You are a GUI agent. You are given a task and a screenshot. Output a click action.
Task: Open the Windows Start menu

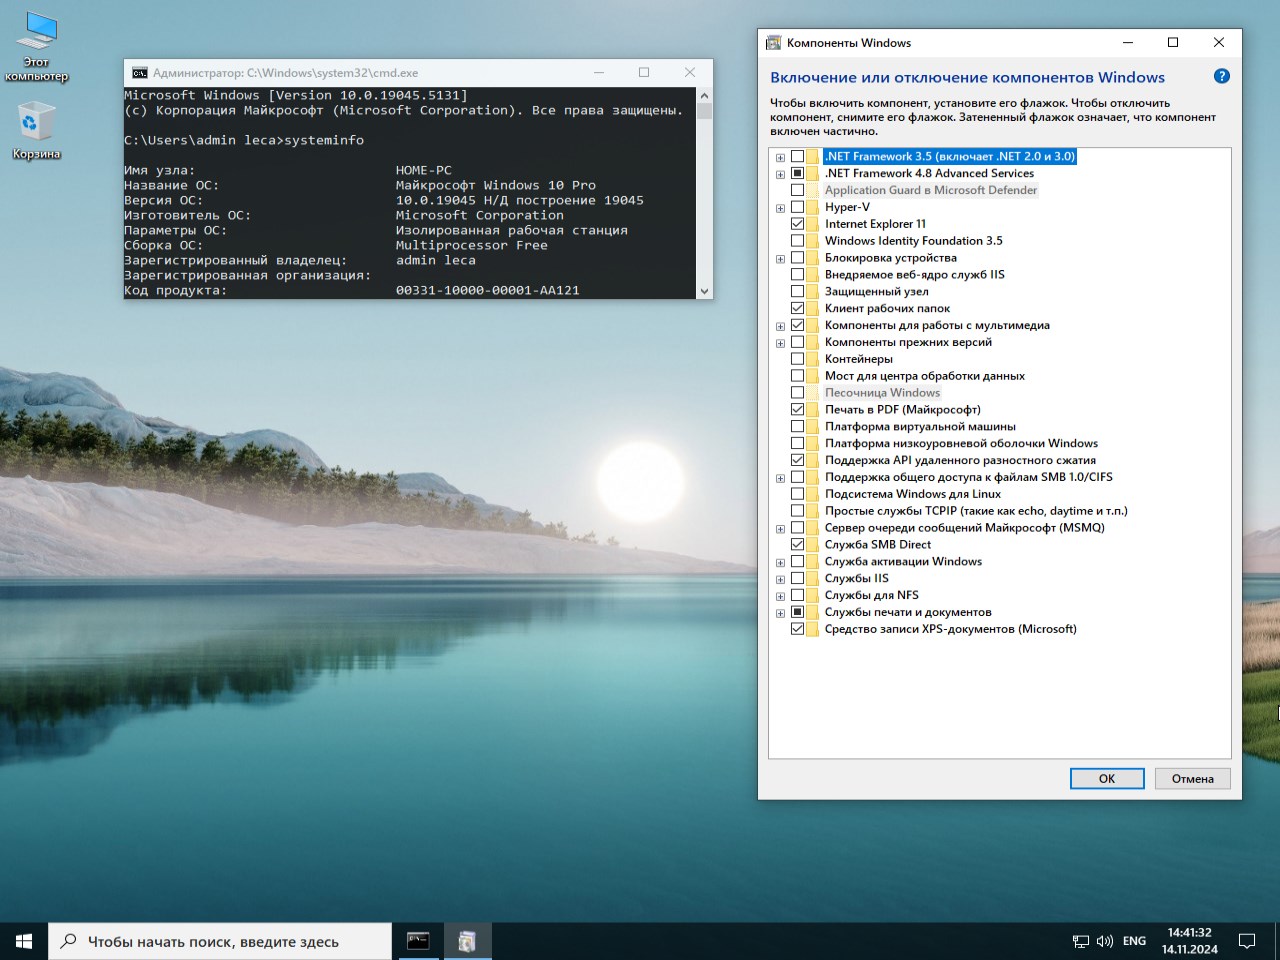(x=24, y=941)
